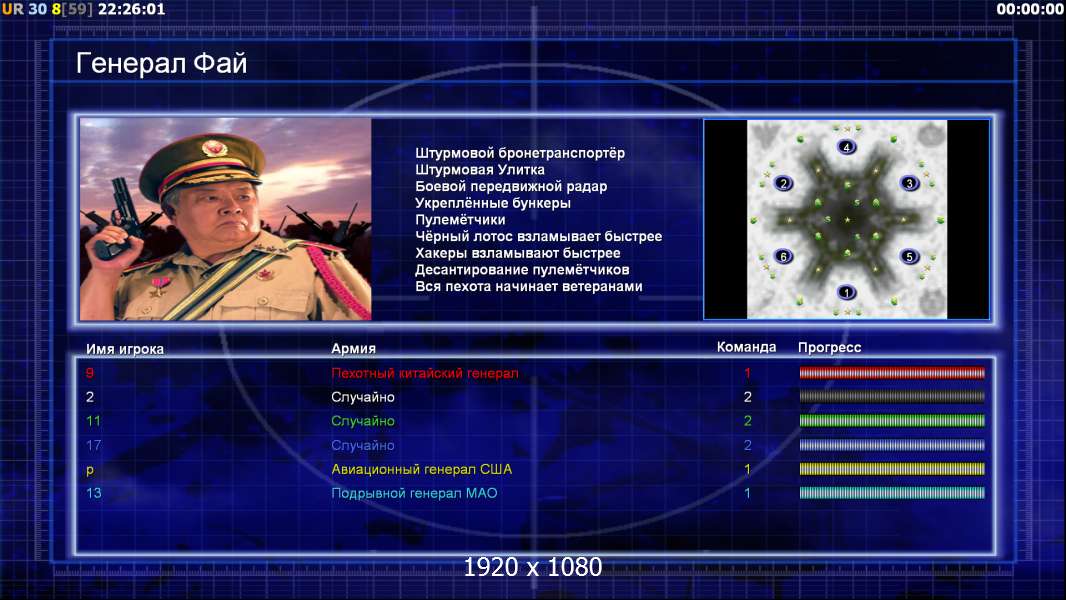Click 'Пехотный китайский генерал' army entry
Screen dimensions: 1066x600
(x=425, y=373)
